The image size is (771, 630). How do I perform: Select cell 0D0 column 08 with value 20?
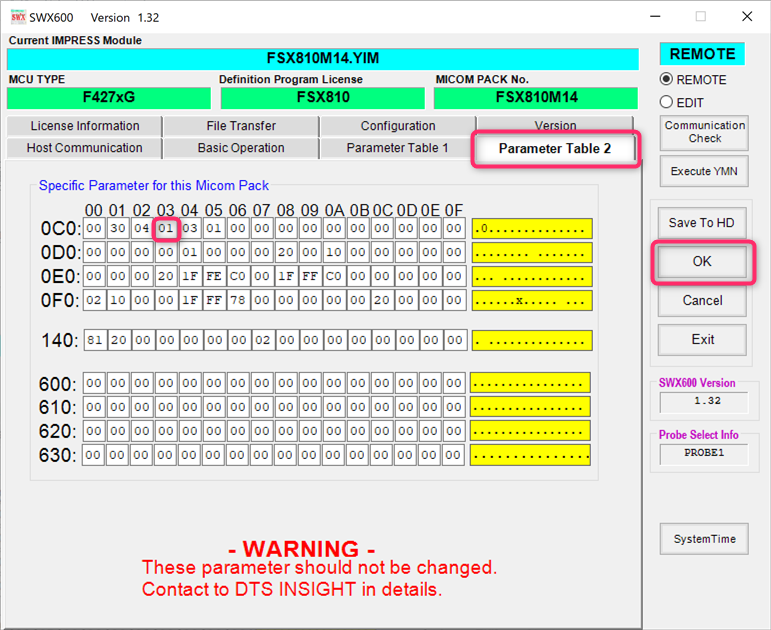click(286, 252)
